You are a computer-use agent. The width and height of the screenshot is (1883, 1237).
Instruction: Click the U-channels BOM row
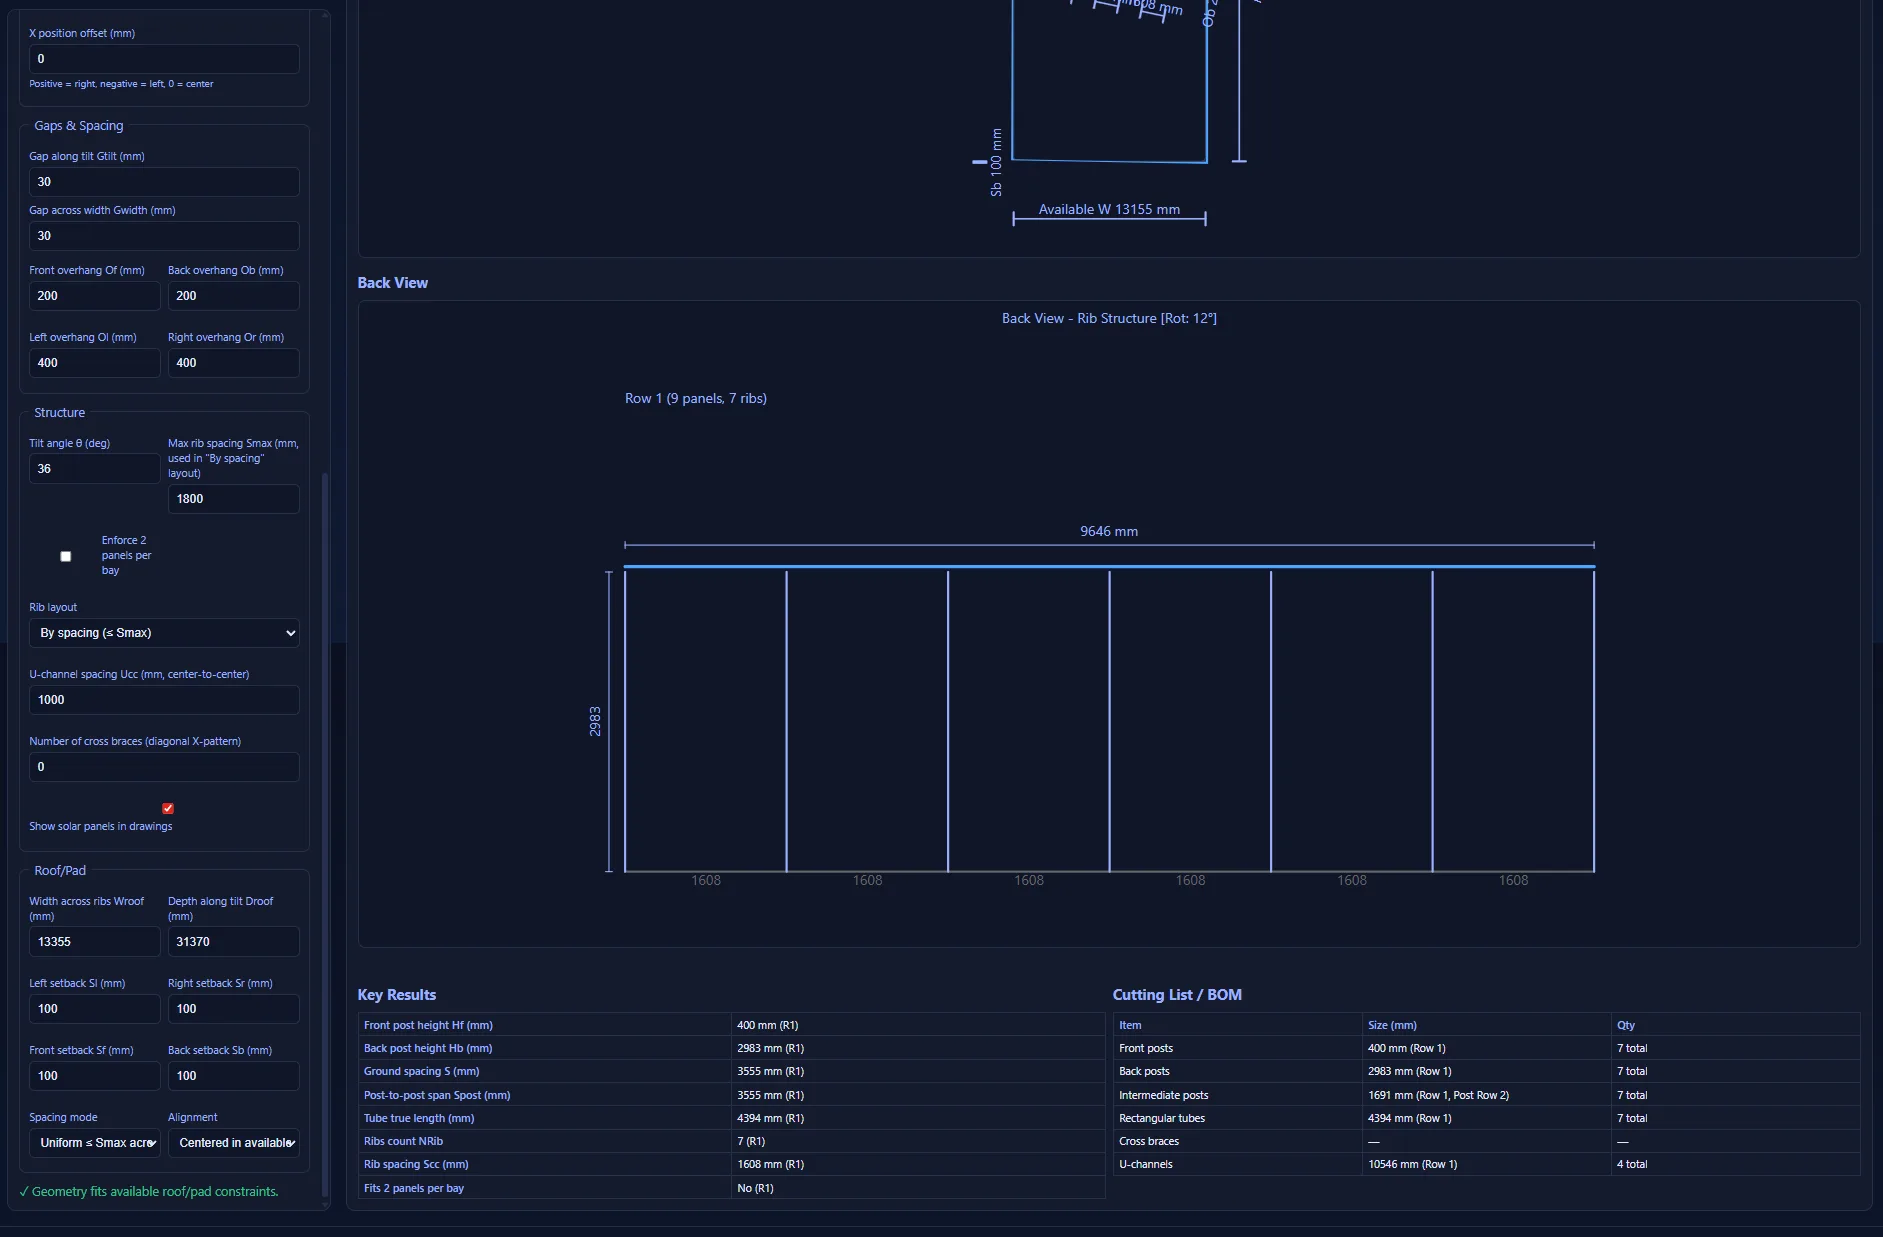1486,1164
